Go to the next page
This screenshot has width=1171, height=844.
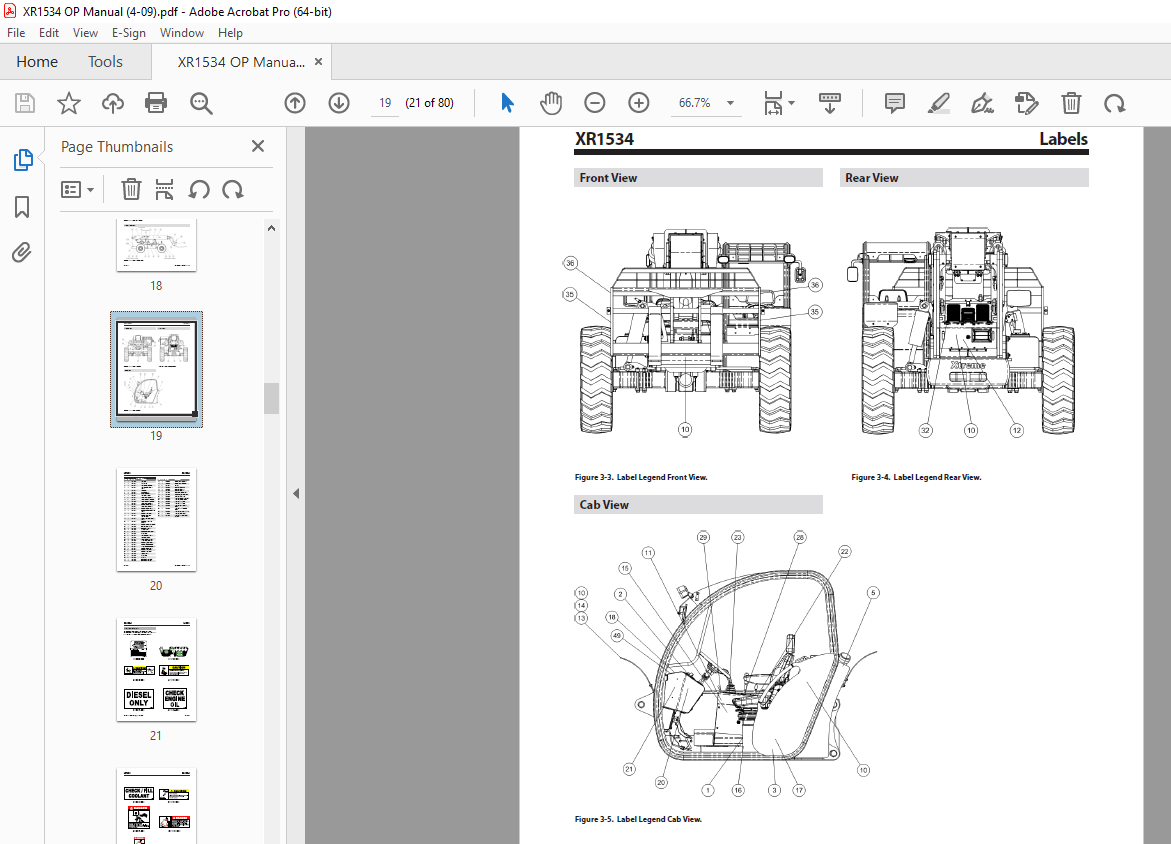(339, 102)
